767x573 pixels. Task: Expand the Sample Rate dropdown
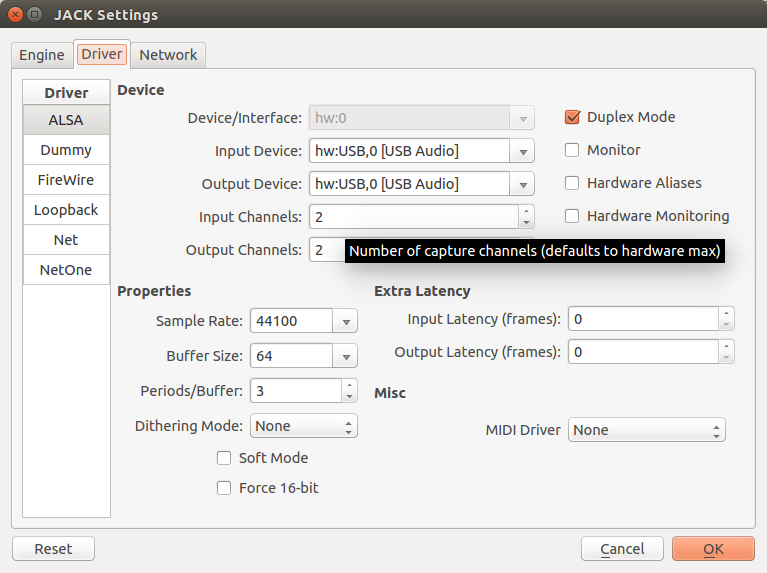[346, 321]
